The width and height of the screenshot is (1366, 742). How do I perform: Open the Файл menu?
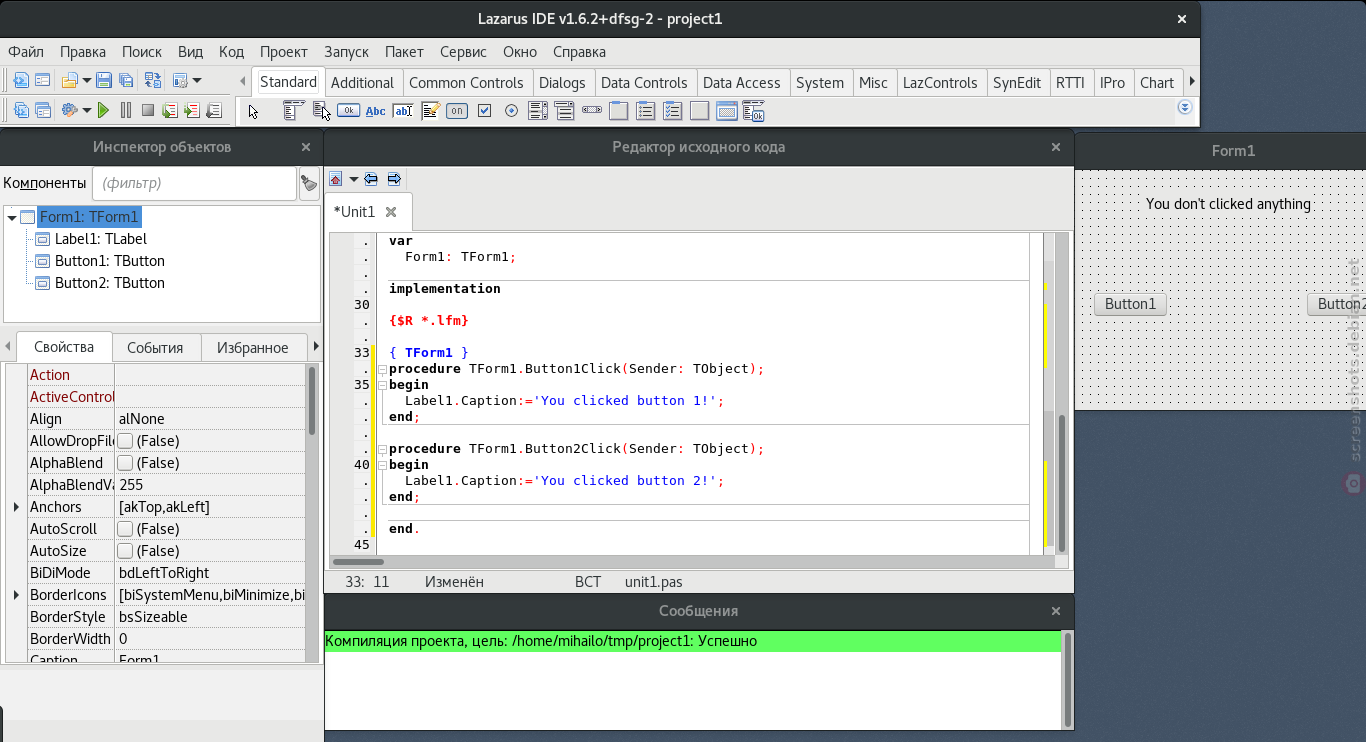point(26,52)
